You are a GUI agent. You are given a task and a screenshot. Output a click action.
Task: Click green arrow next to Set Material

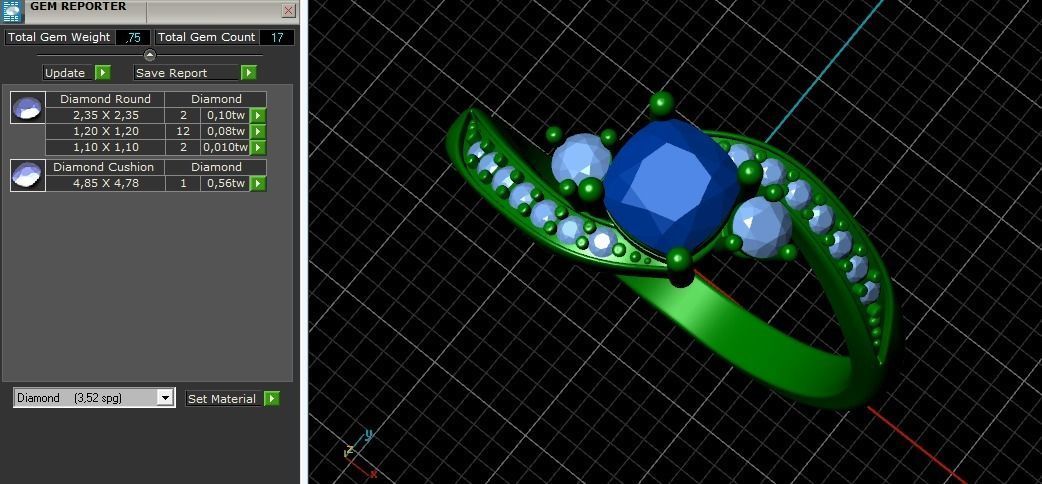click(272, 398)
